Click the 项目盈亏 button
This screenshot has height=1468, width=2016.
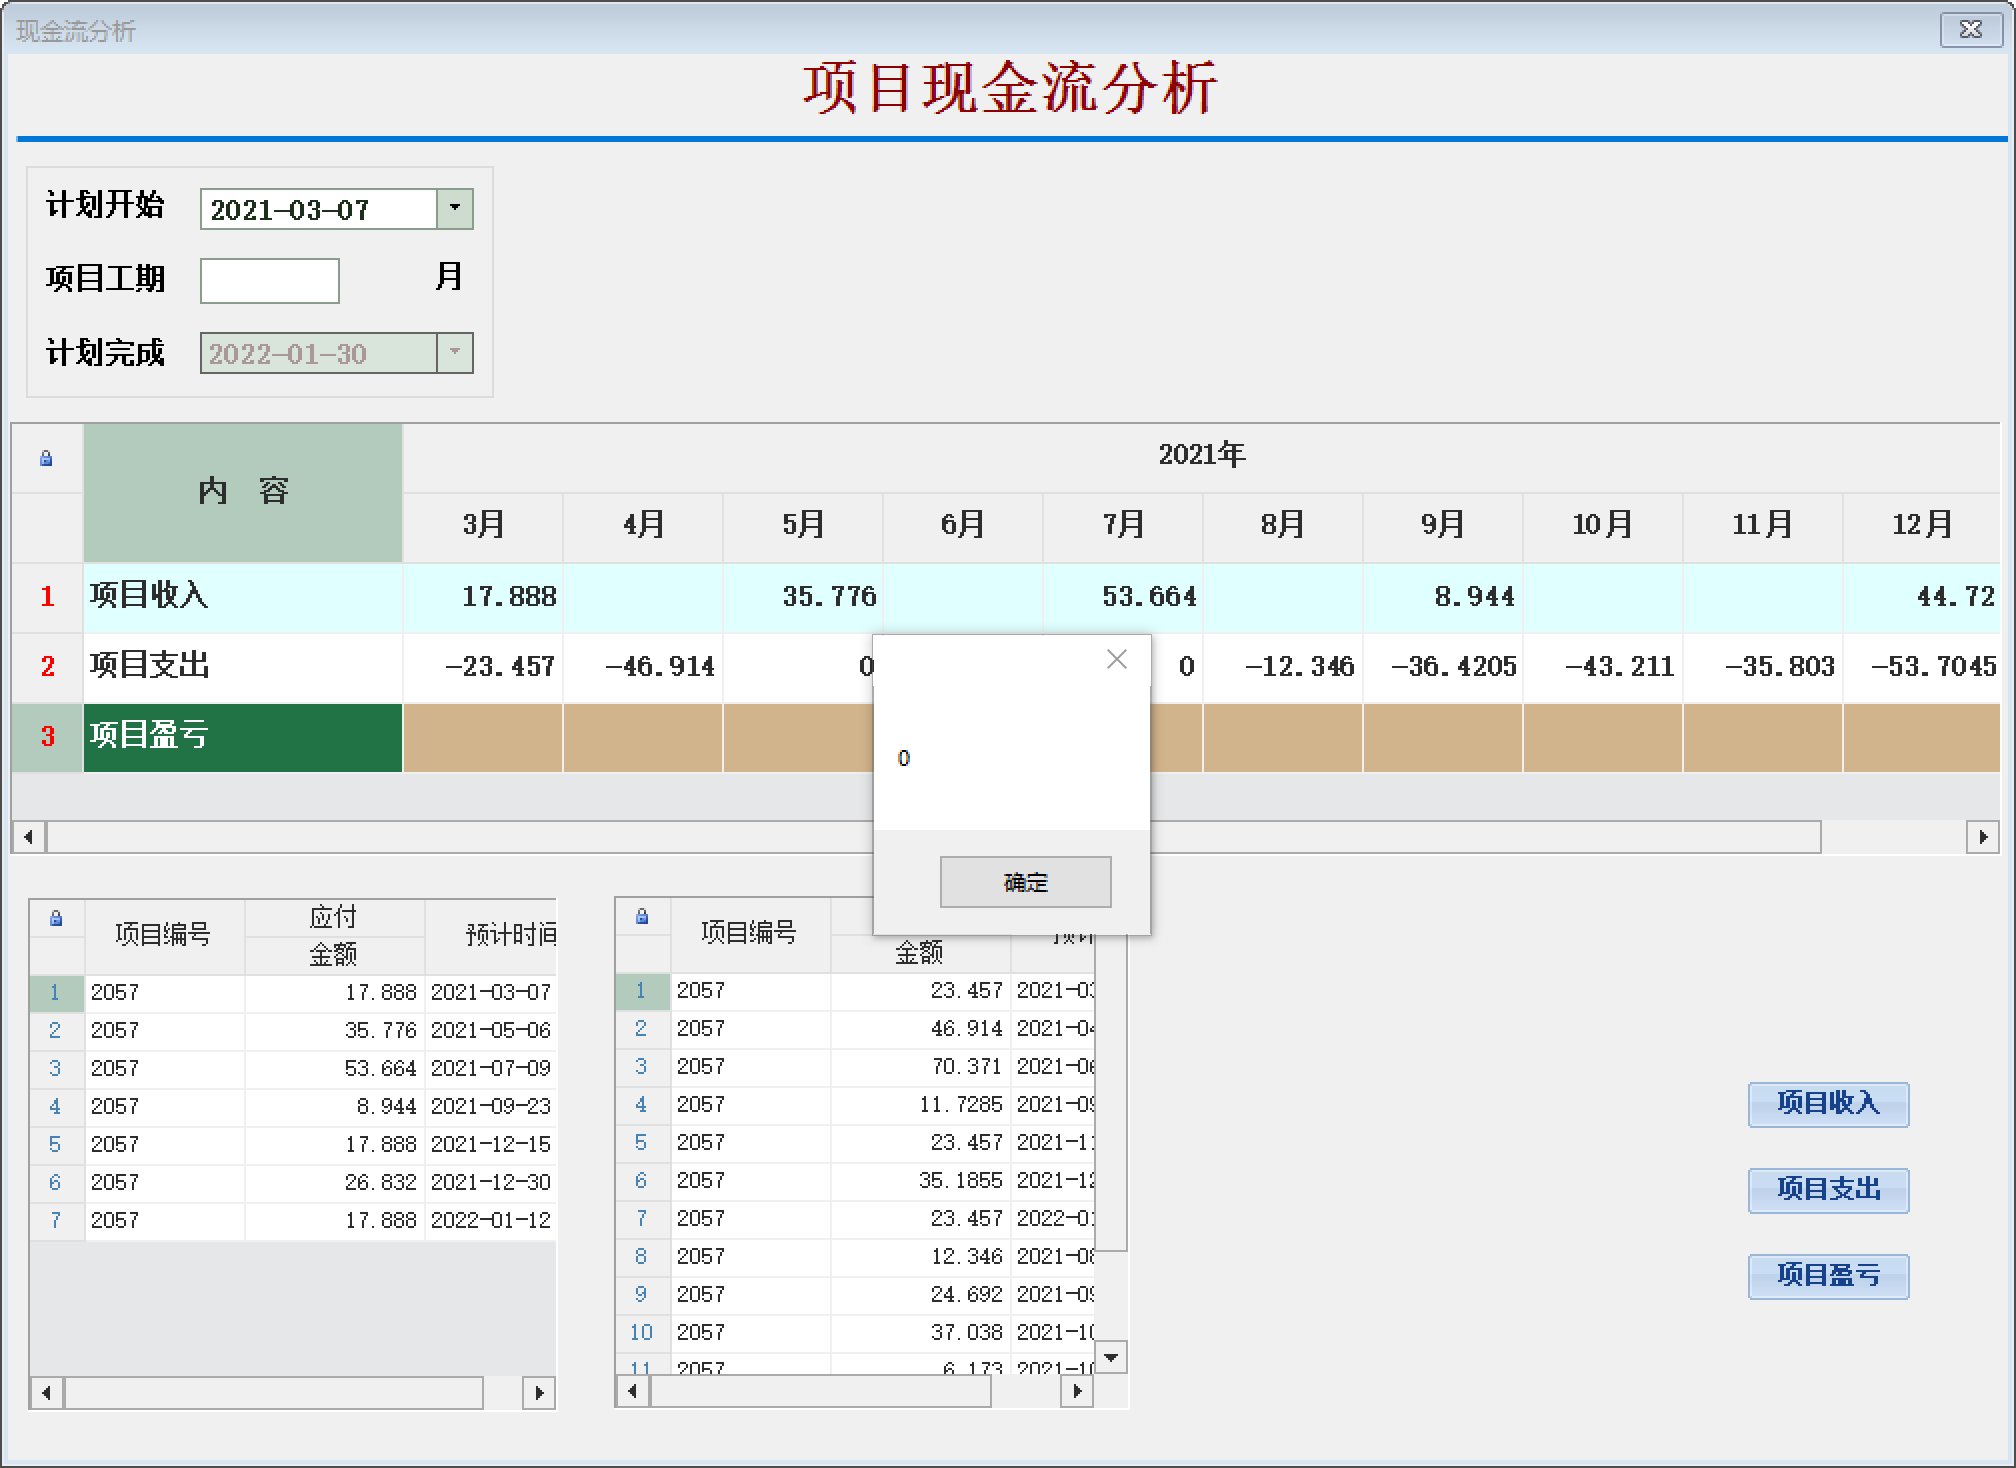click(1827, 1276)
